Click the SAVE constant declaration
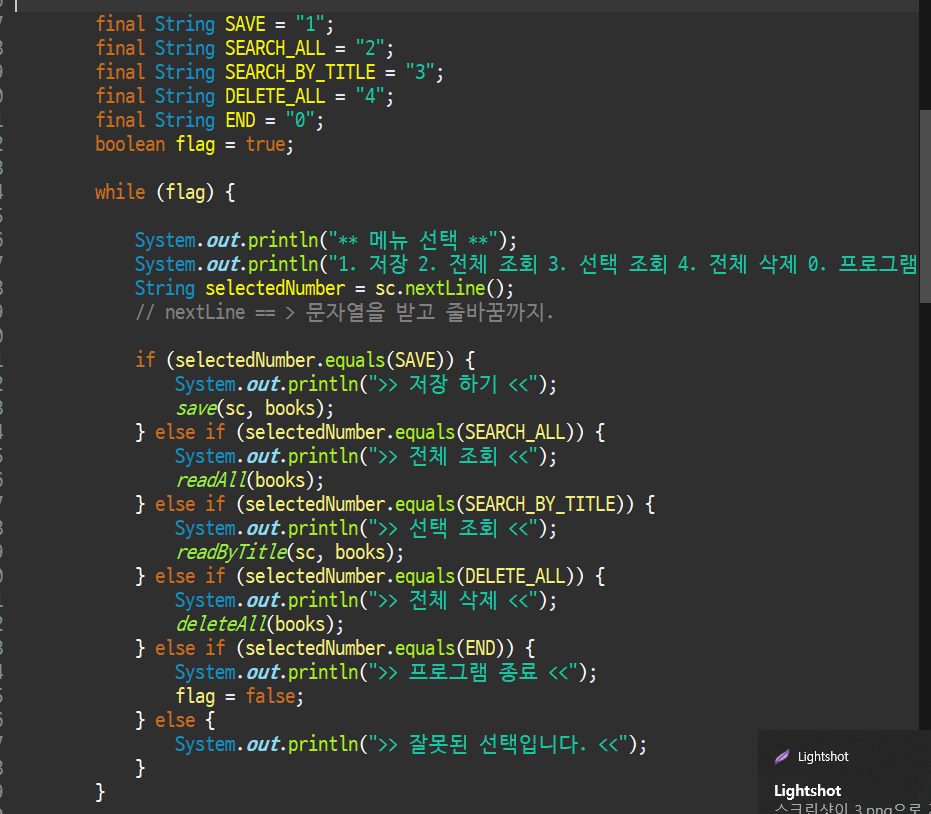The image size is (931, 814). click(x=214, y=24)
